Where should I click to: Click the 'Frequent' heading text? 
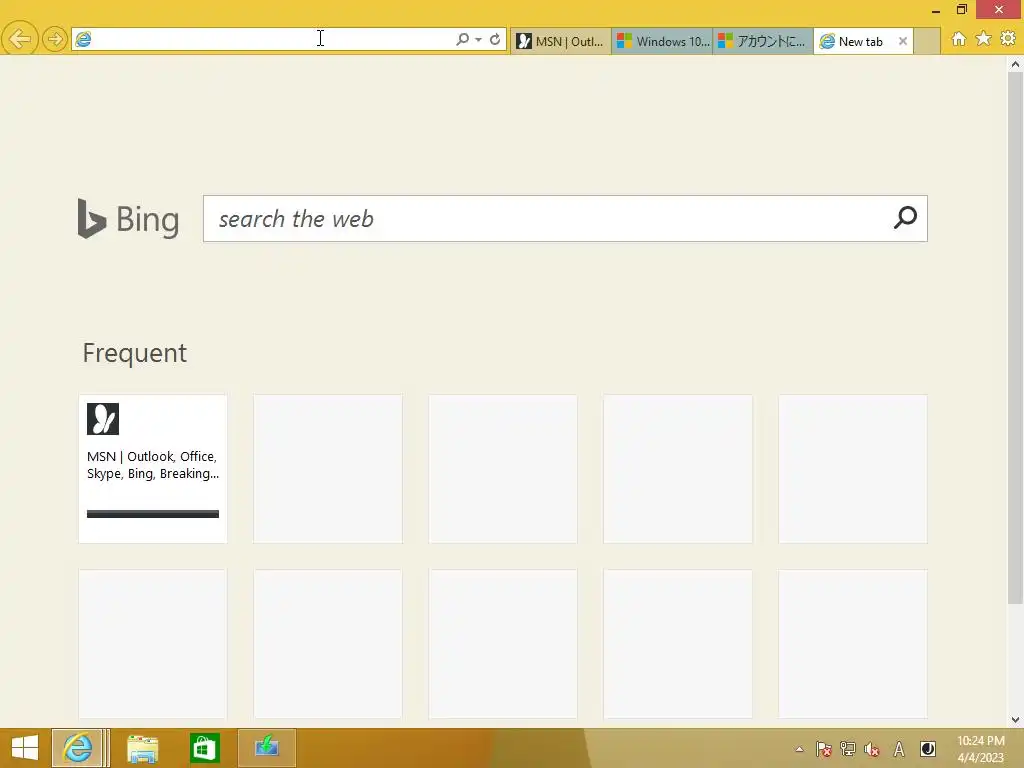[135, 353]
